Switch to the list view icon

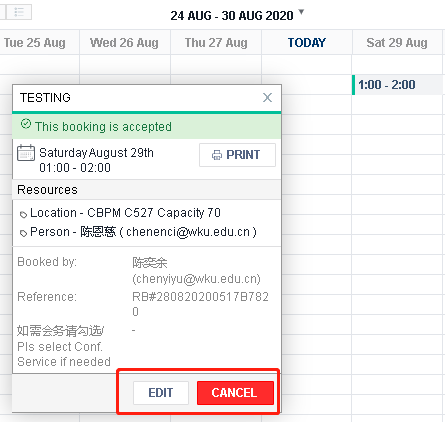coord(19,12)
